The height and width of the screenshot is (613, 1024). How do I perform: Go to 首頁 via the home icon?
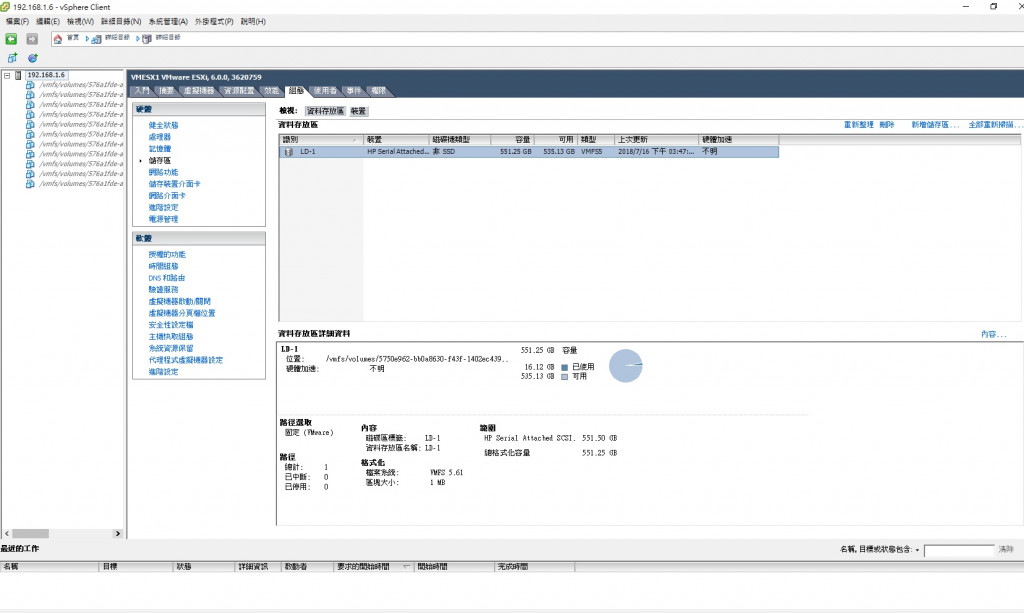point(57,39)
